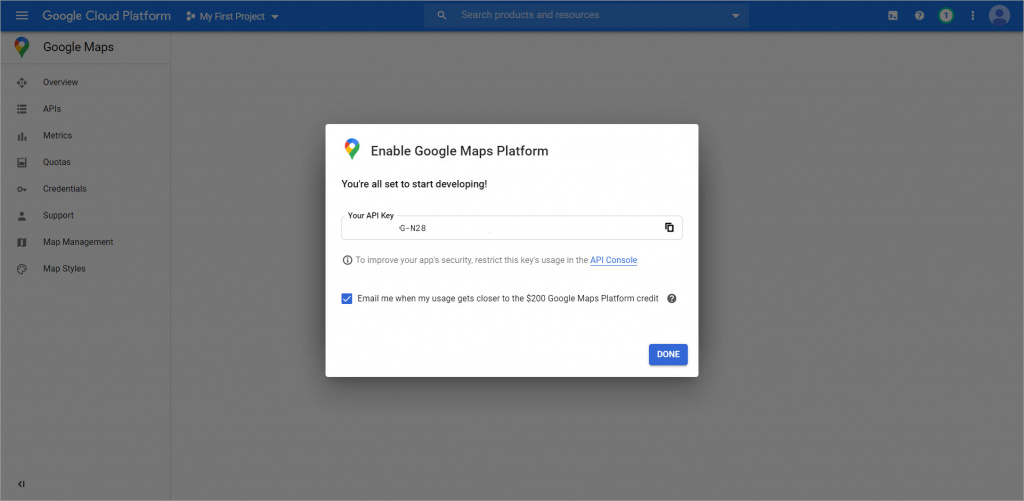Open the My First Project selector dropdown
This screenshot has height=501, width=1024.
[x=232, y=17]
